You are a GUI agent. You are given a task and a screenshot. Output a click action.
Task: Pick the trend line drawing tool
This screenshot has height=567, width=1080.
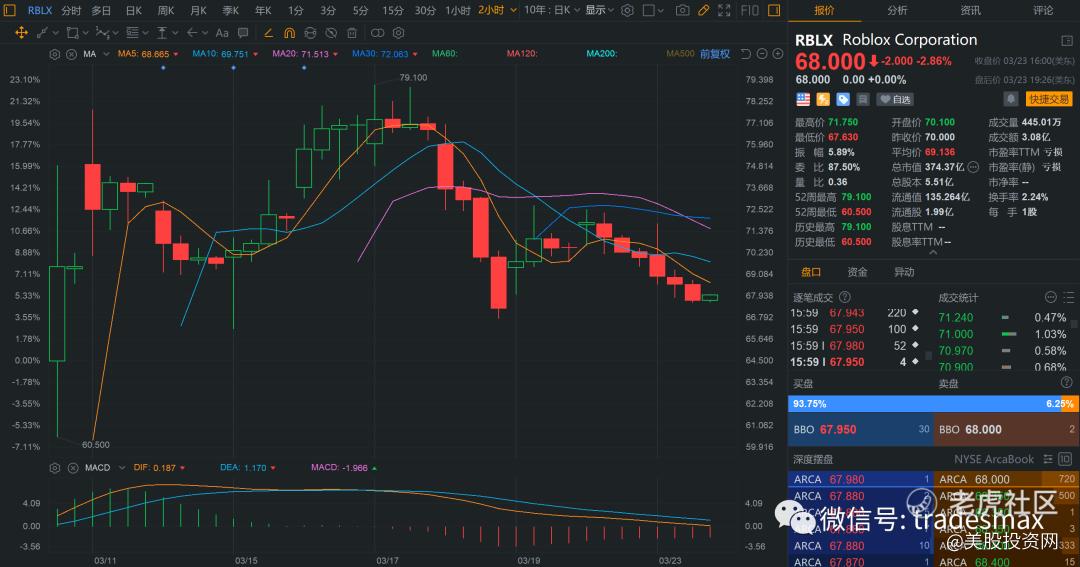(42, 32)
